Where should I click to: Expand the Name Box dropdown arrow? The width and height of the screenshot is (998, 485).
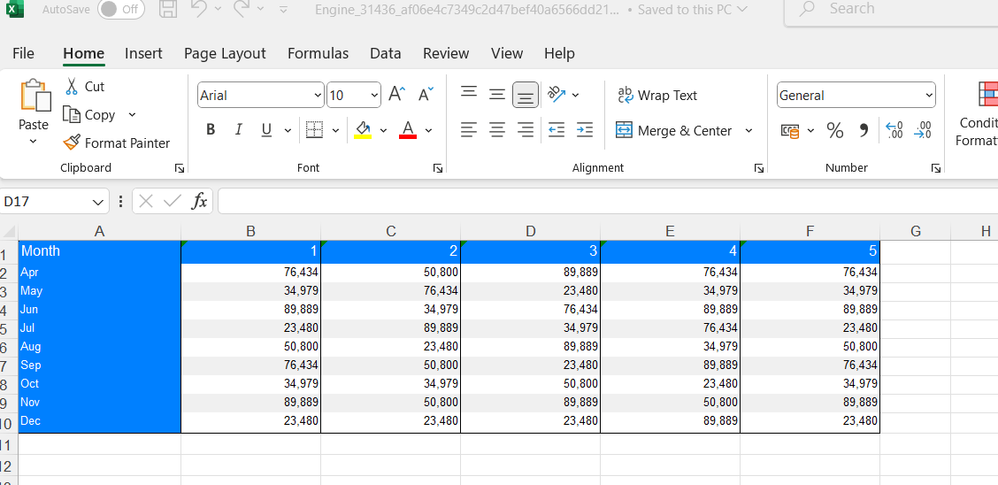tap(97, 202)
